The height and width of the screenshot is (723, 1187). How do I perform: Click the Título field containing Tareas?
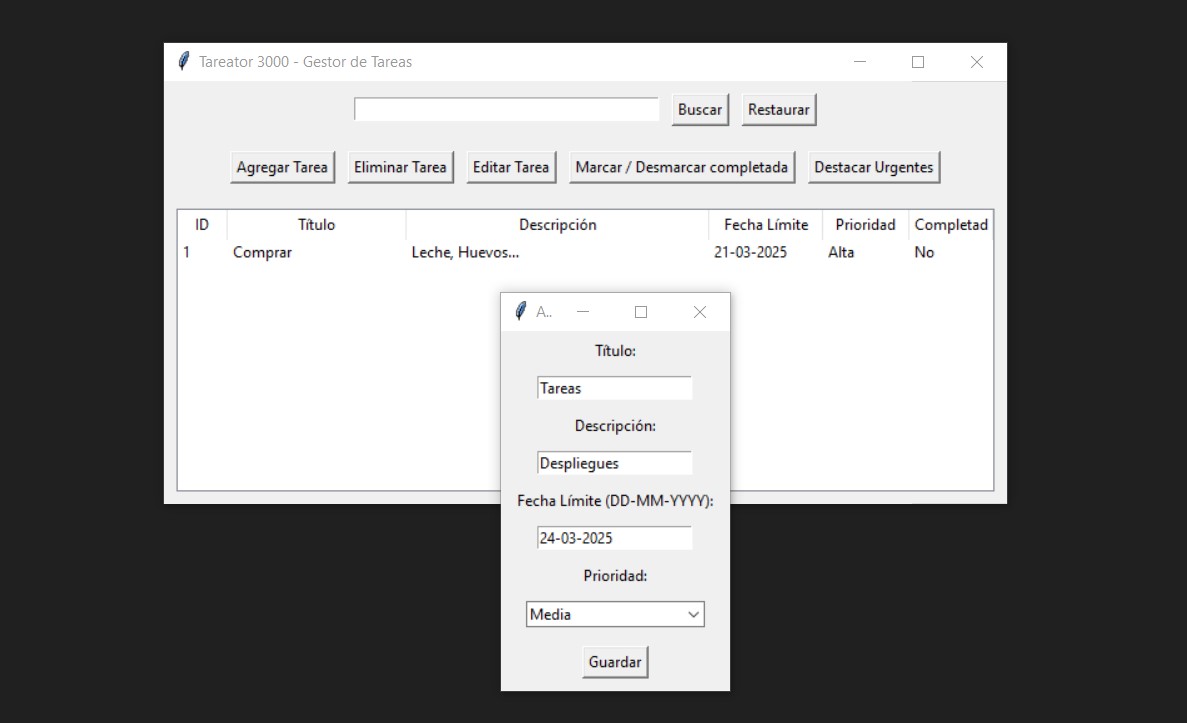pos(614,388)
